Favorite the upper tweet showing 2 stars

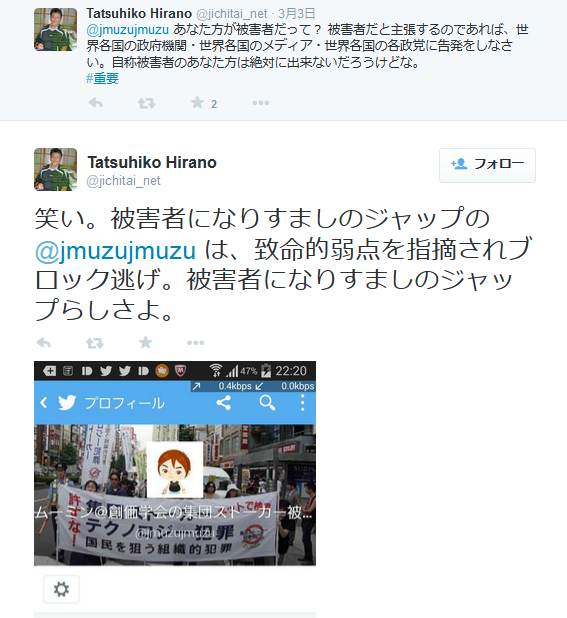[x=197, y=103]
